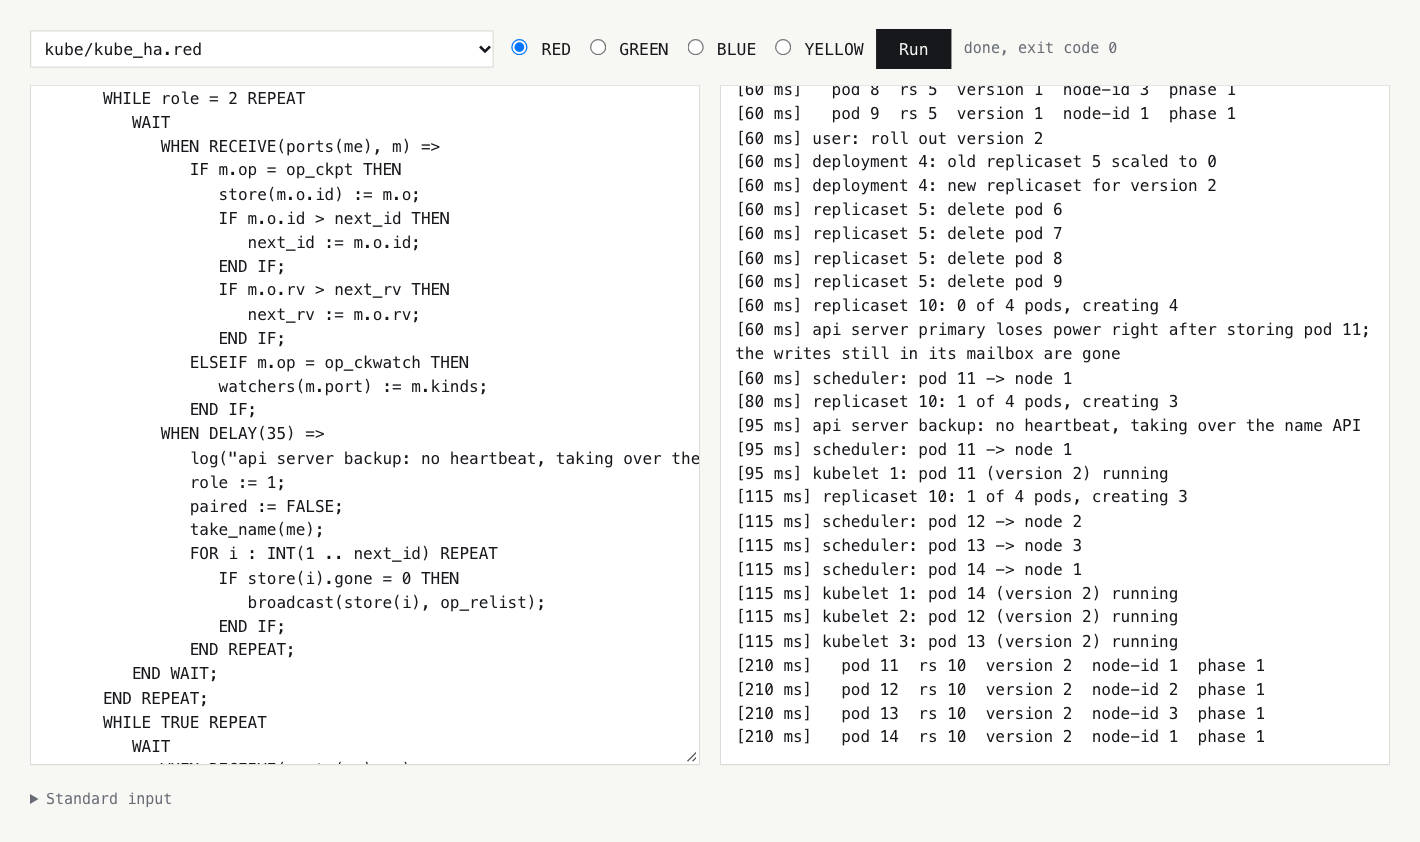Click the 'IF store(i).gone = 0 THEN' line
This screenshot has width=1420, height=842.
click(x=339, y=578)
